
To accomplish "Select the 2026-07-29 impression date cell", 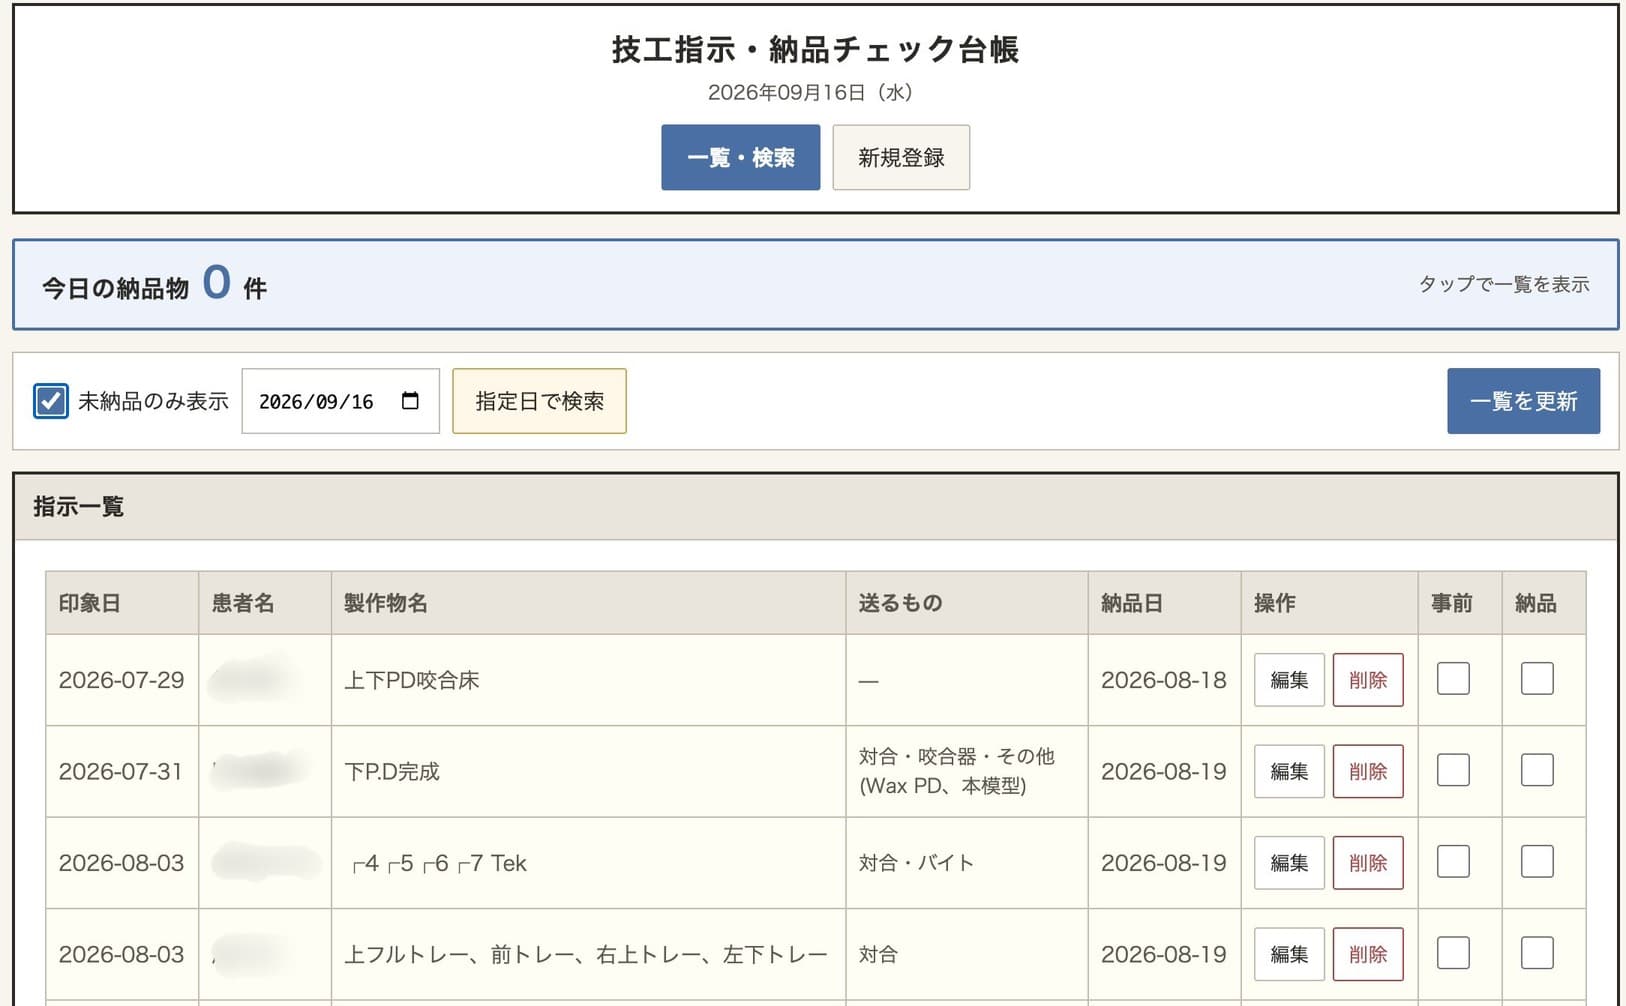I will click(122, 680).
